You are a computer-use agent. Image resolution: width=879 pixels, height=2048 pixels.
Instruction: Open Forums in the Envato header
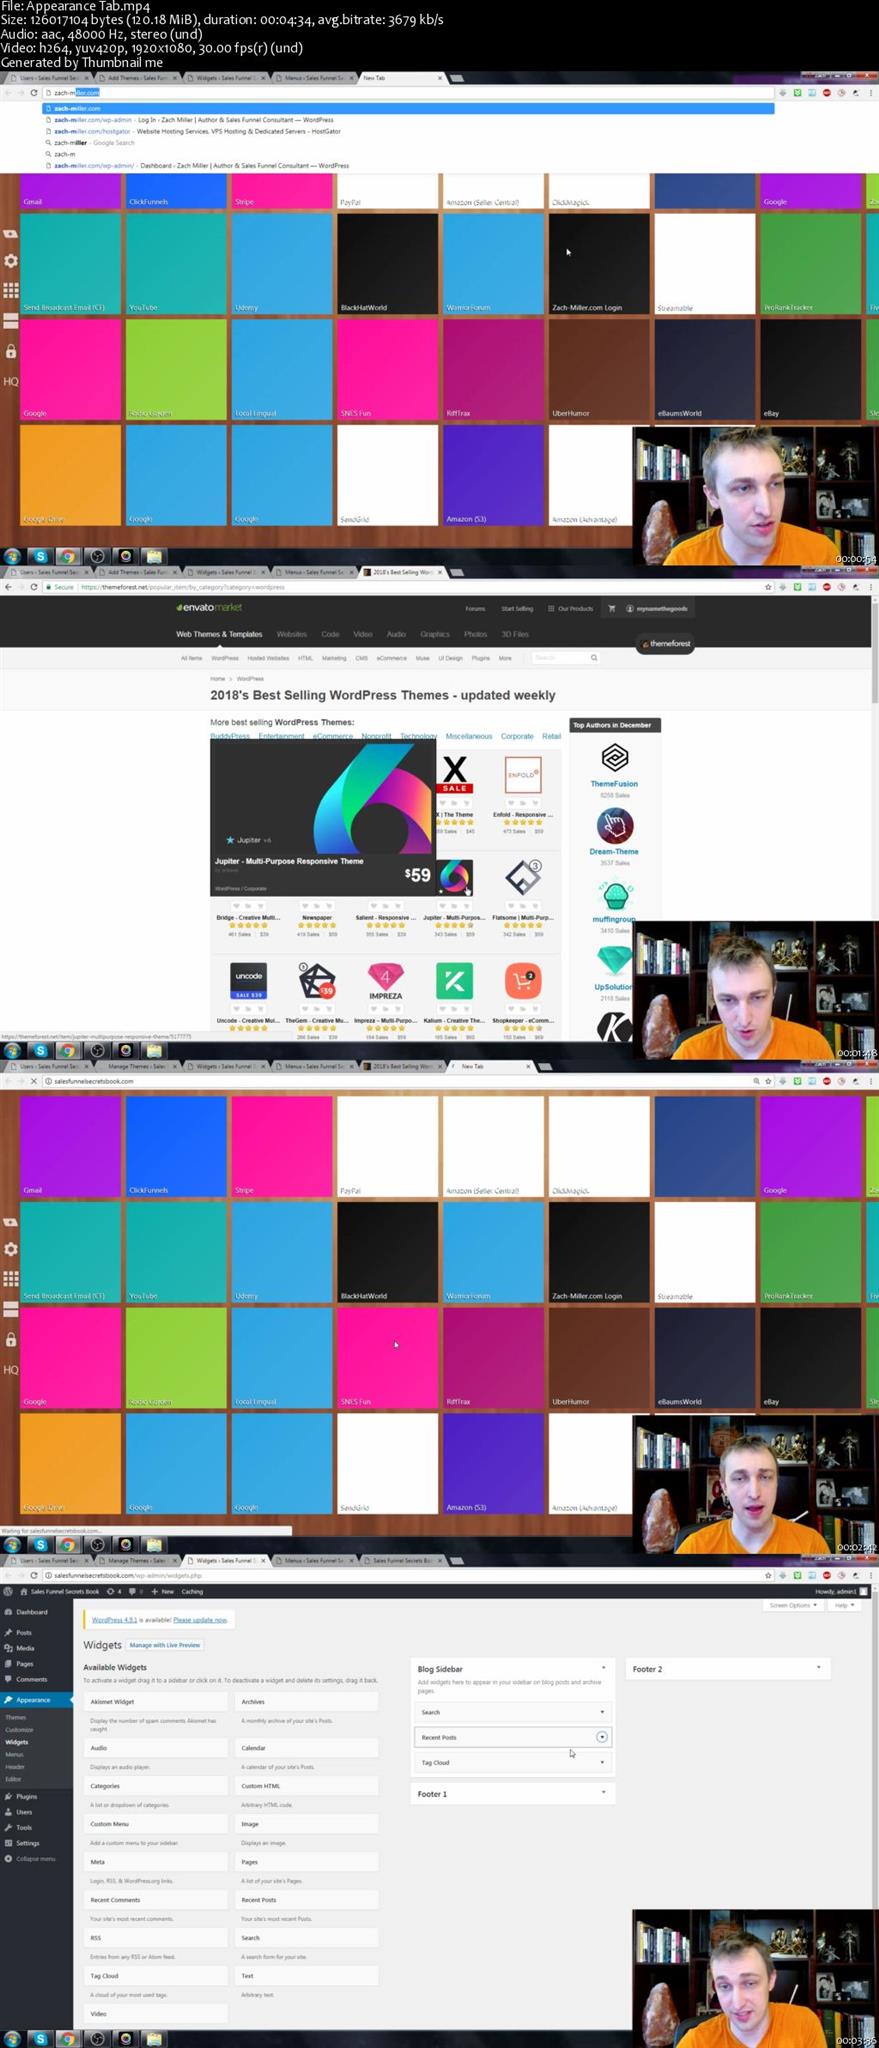(x=475, y=608)
